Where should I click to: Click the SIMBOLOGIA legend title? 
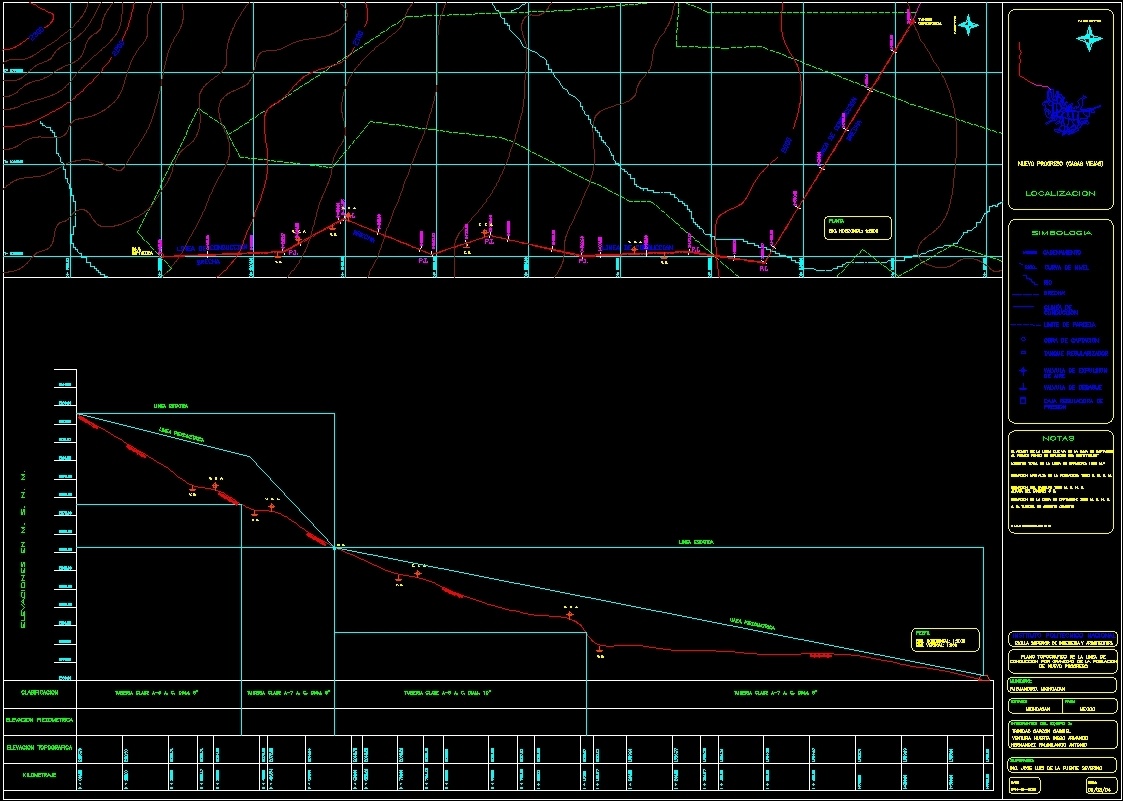[1060, 232]
